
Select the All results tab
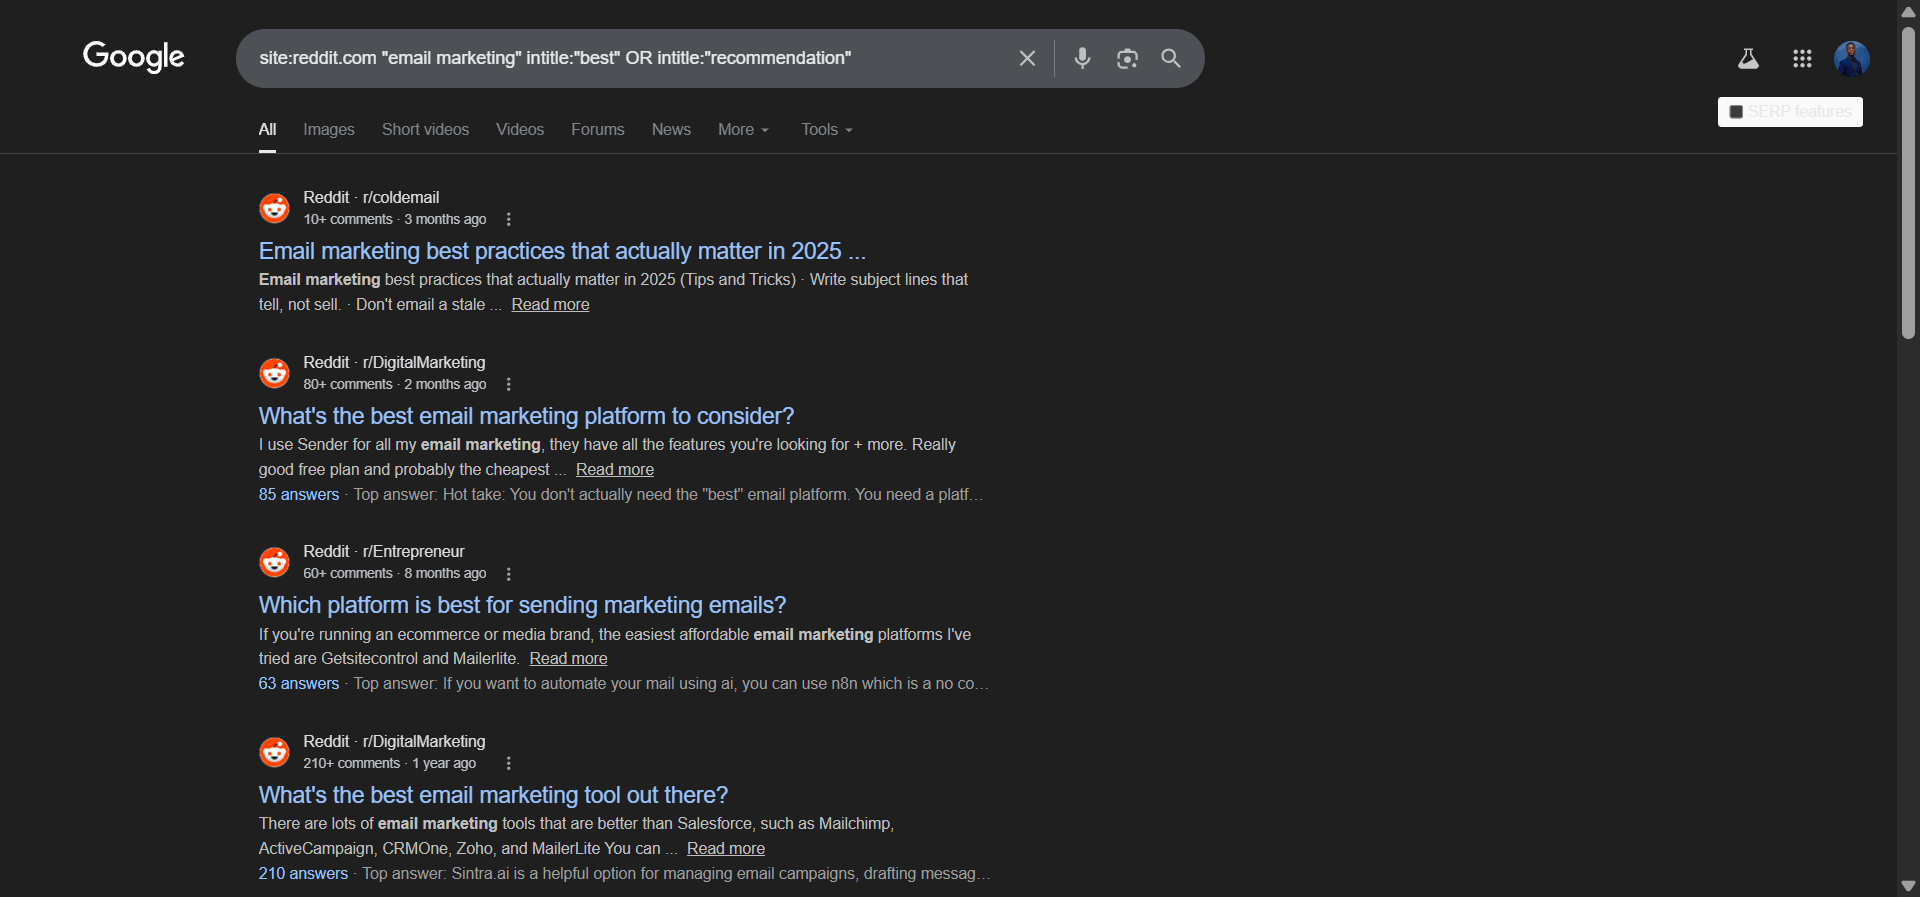(x=267, y=130)
